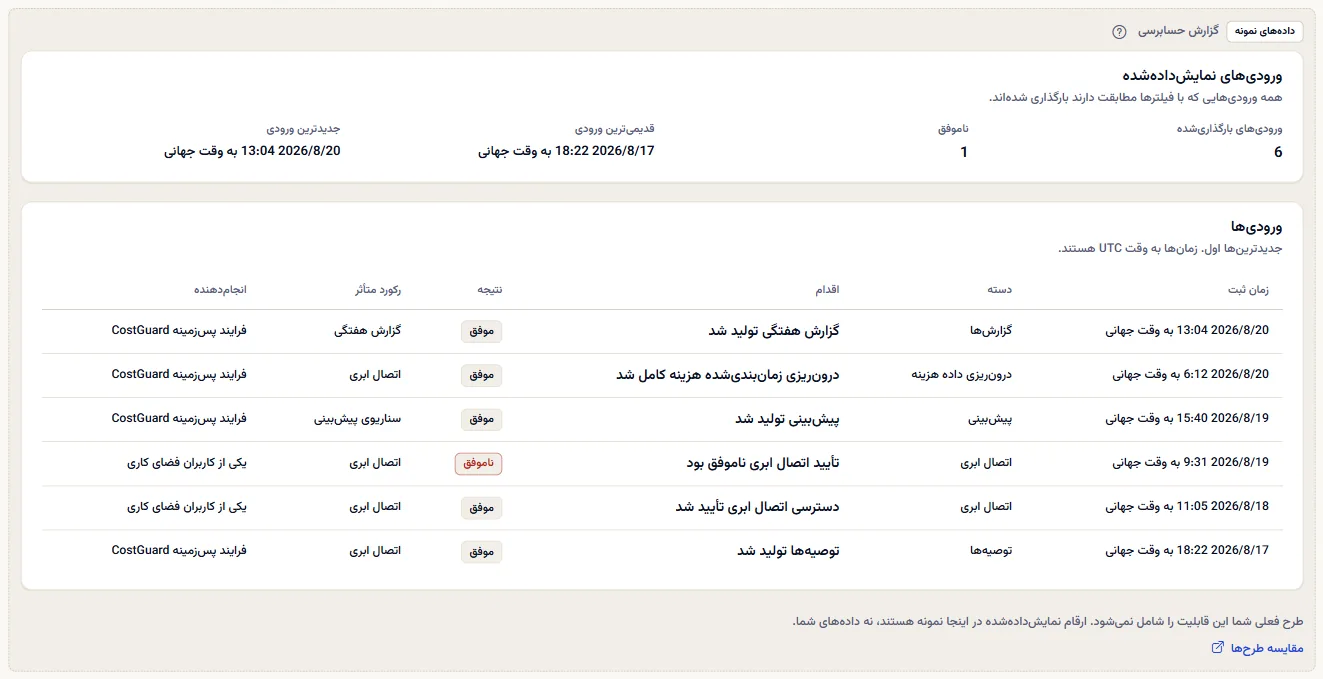Click the ورودی‌ها table card heading

(x=1257, y=227)
